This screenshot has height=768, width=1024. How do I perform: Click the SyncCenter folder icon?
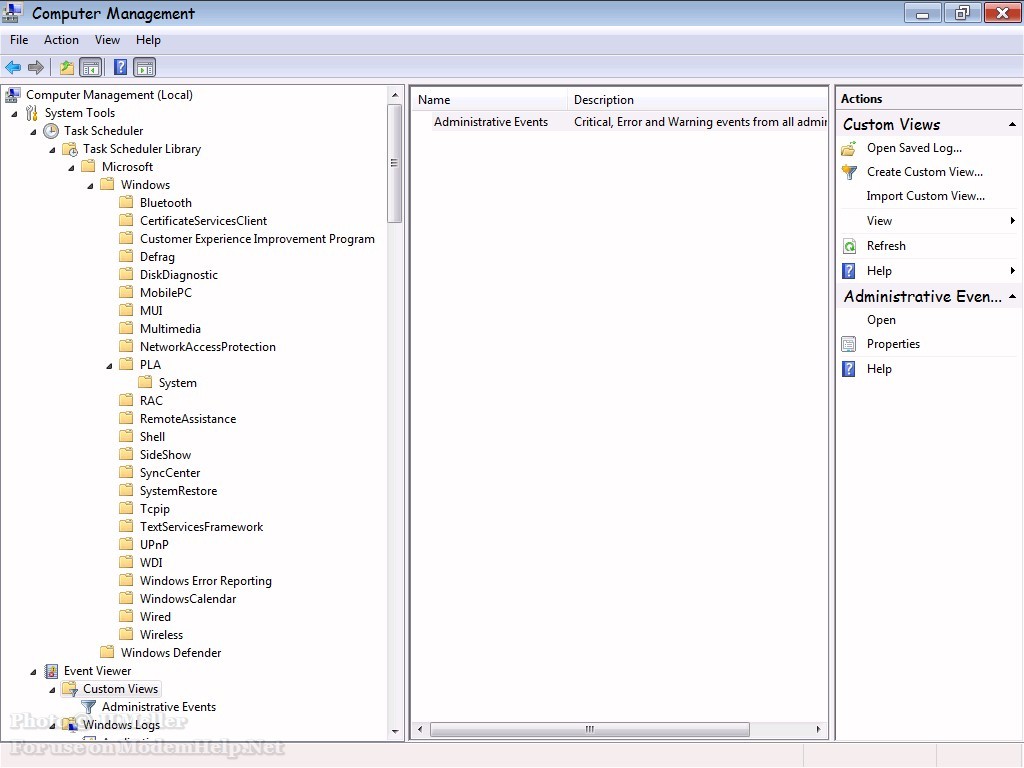[127, 472]
